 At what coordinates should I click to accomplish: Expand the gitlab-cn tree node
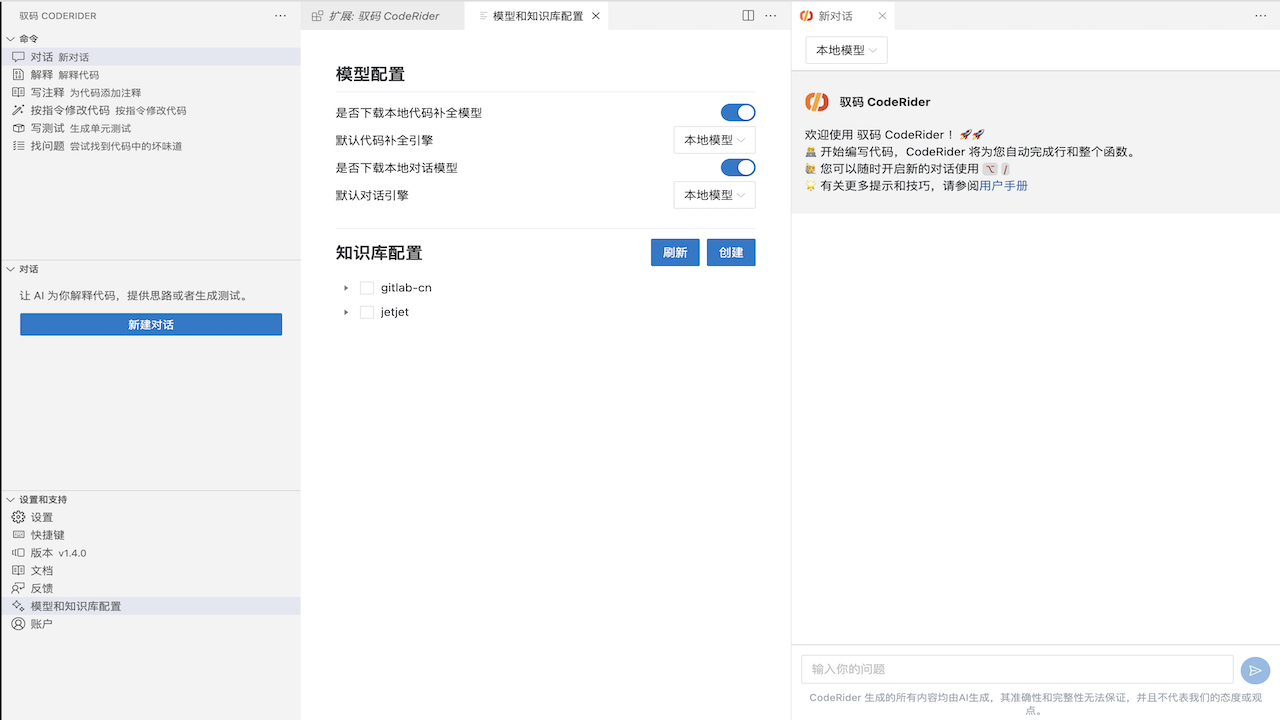click(346, 288)
